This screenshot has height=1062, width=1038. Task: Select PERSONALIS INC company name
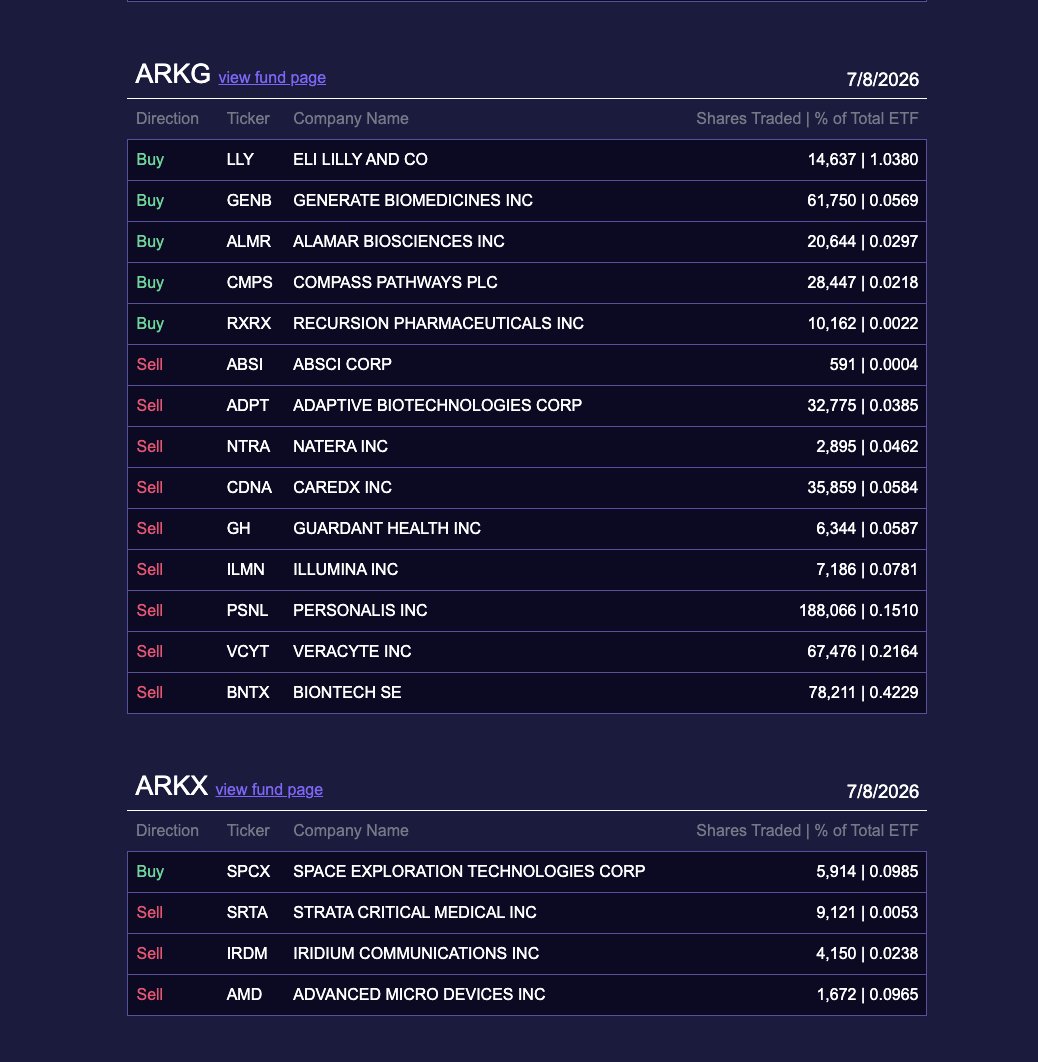click(360, 610)
